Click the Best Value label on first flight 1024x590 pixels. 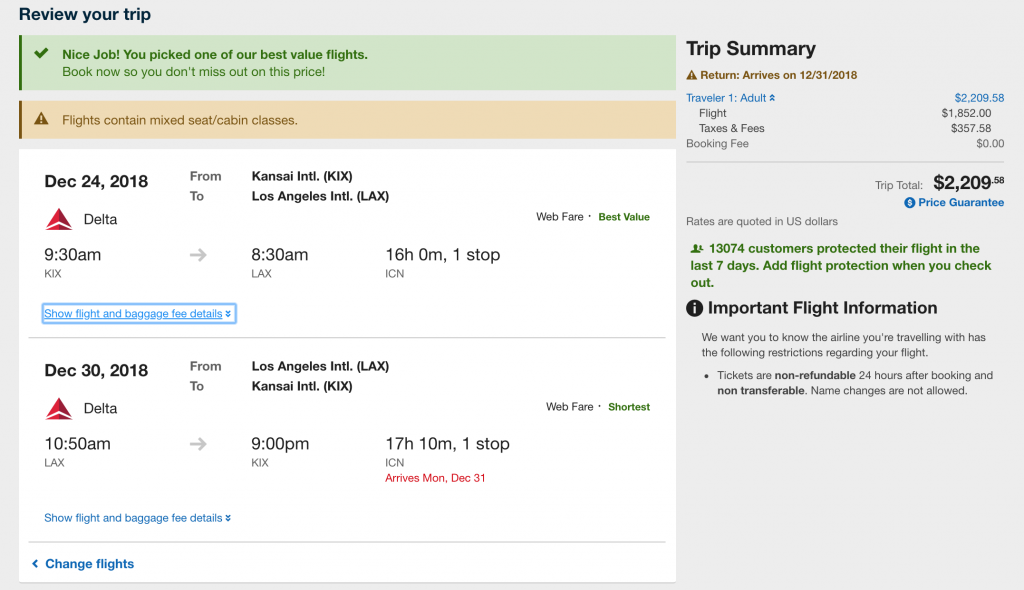pos(624,217)
